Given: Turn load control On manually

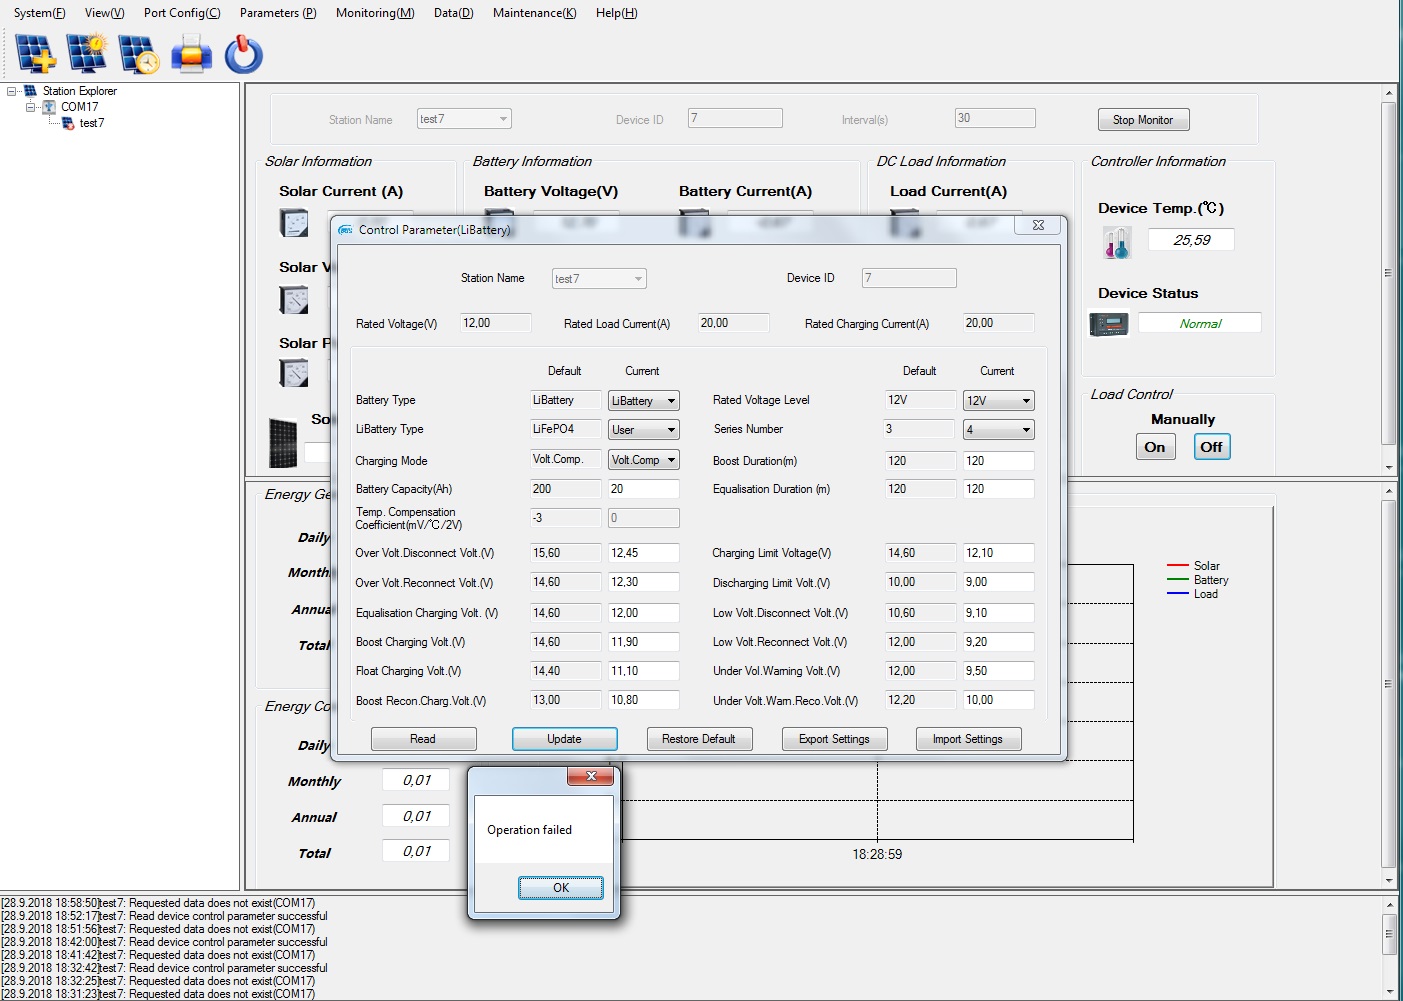Looking at the screenshot, I should point(1154,447).
